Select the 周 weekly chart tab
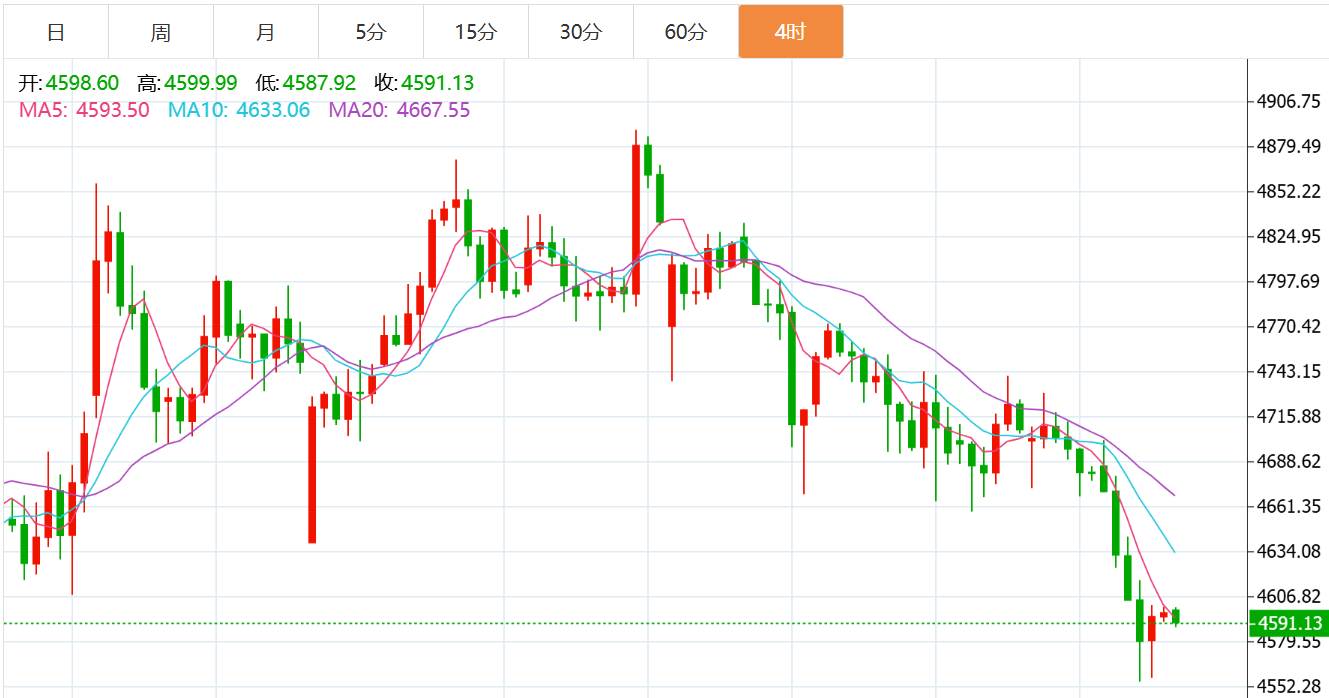This screenshot has width=1329, height=698. coord(161,32)
